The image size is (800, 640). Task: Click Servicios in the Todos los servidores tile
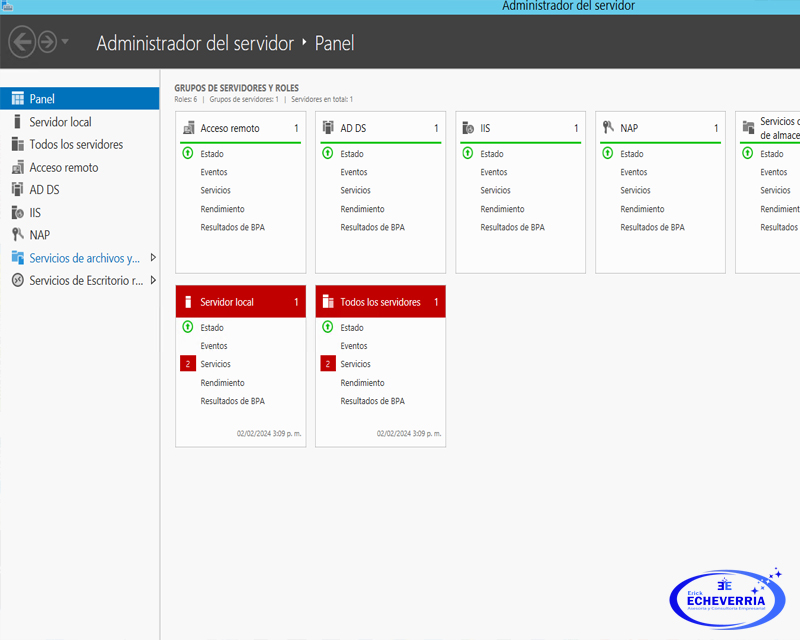coord(355,364)
